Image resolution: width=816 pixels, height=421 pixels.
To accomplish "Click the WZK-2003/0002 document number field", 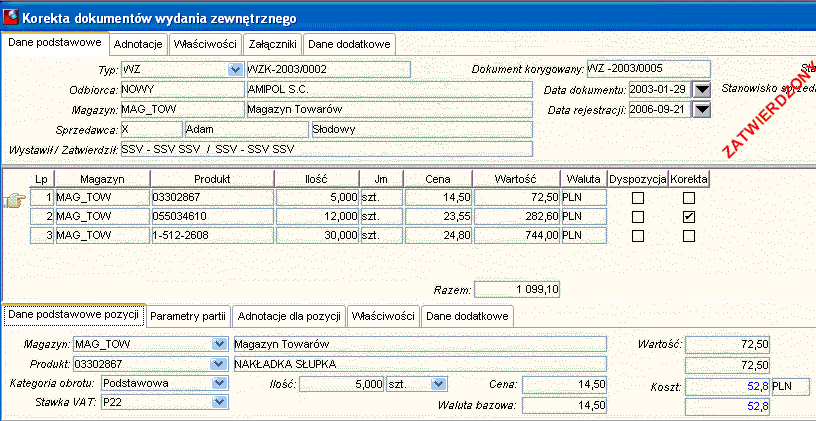I will click(x=328, y=69).
